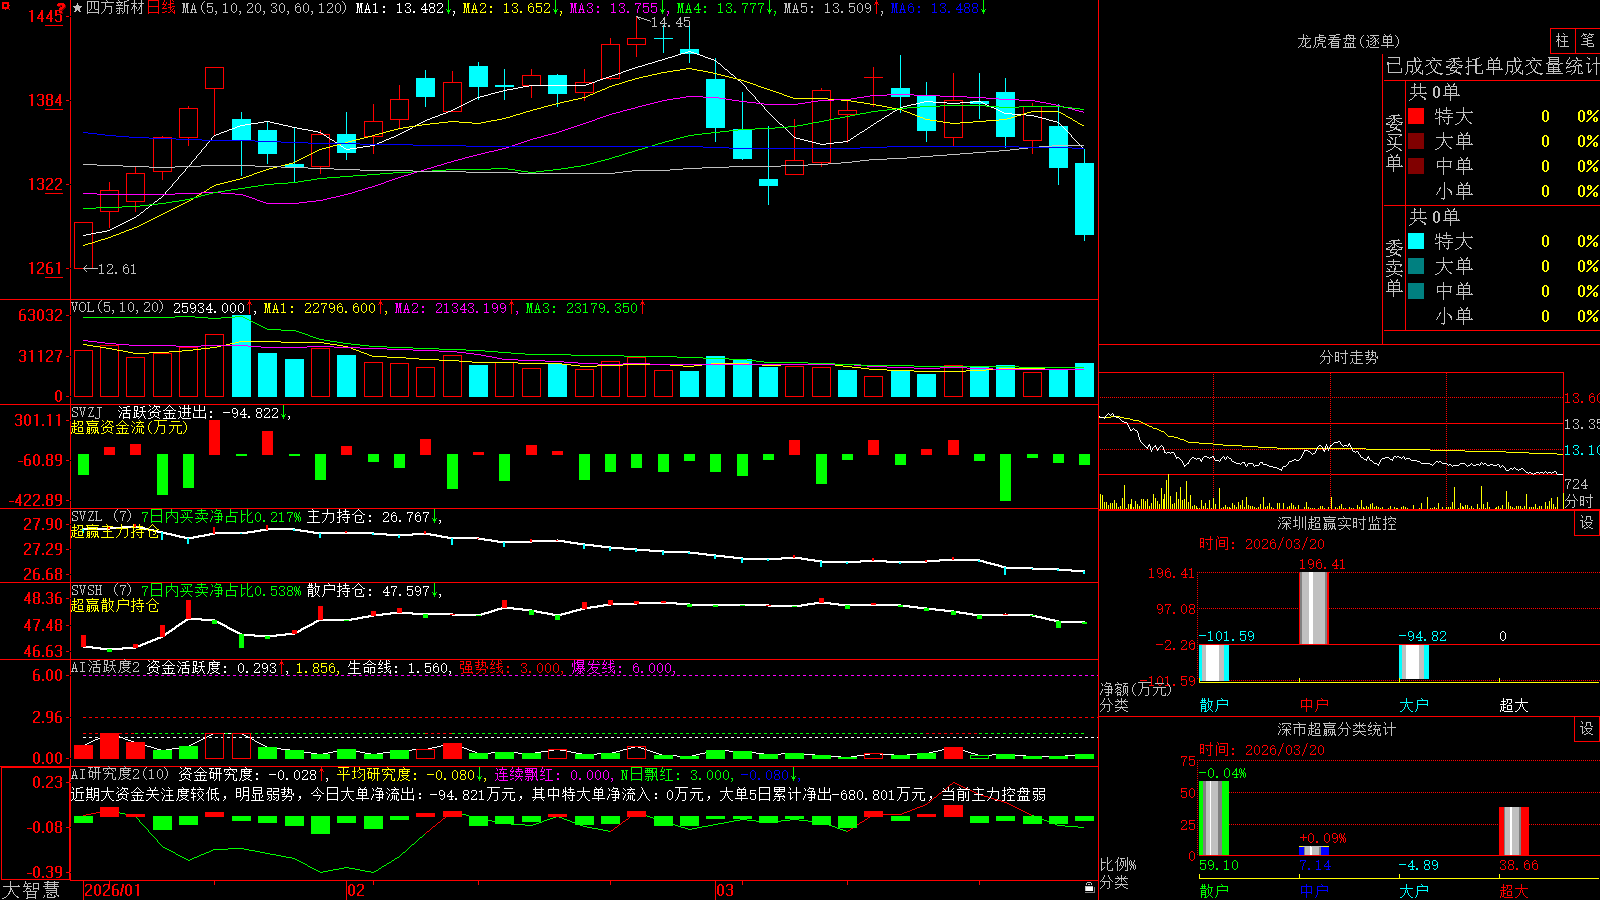This screenshot has width=1600, height=900.
Task: Click the teal 中单 sell-order swatch
Action: [x=1416, y=291]
